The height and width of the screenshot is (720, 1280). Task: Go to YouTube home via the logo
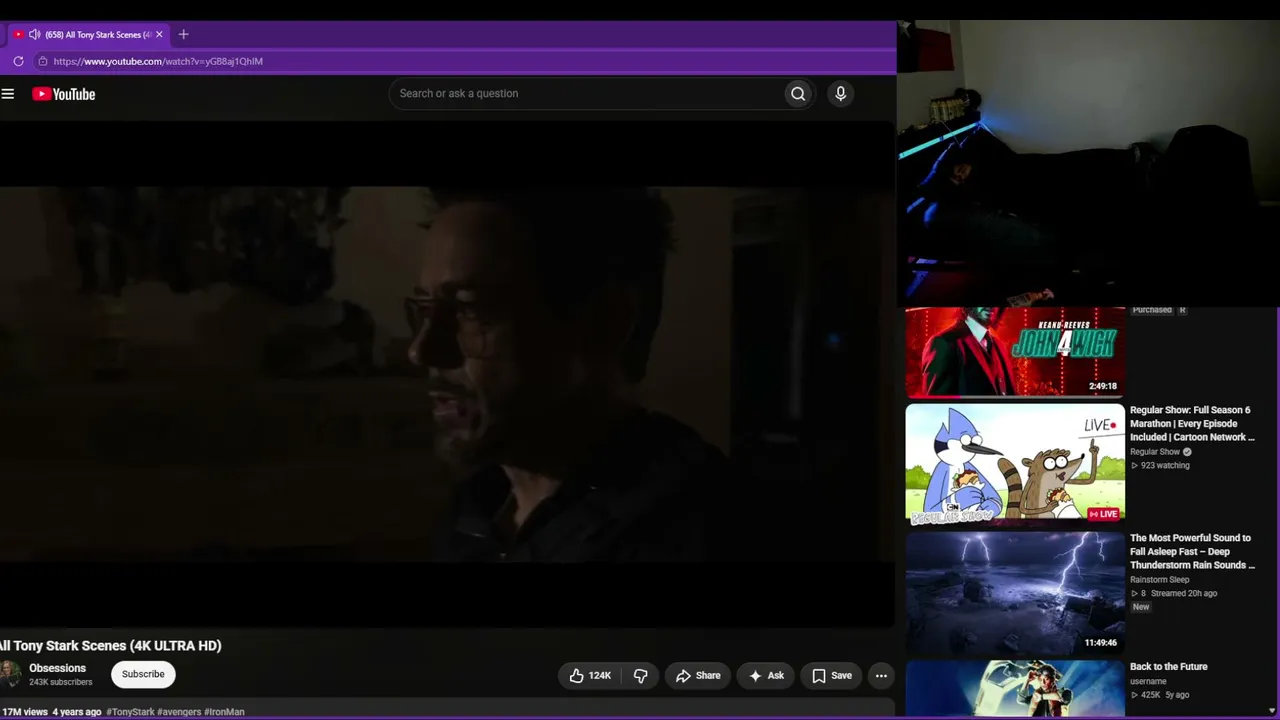pyautogui.click(x=63, y=94)
